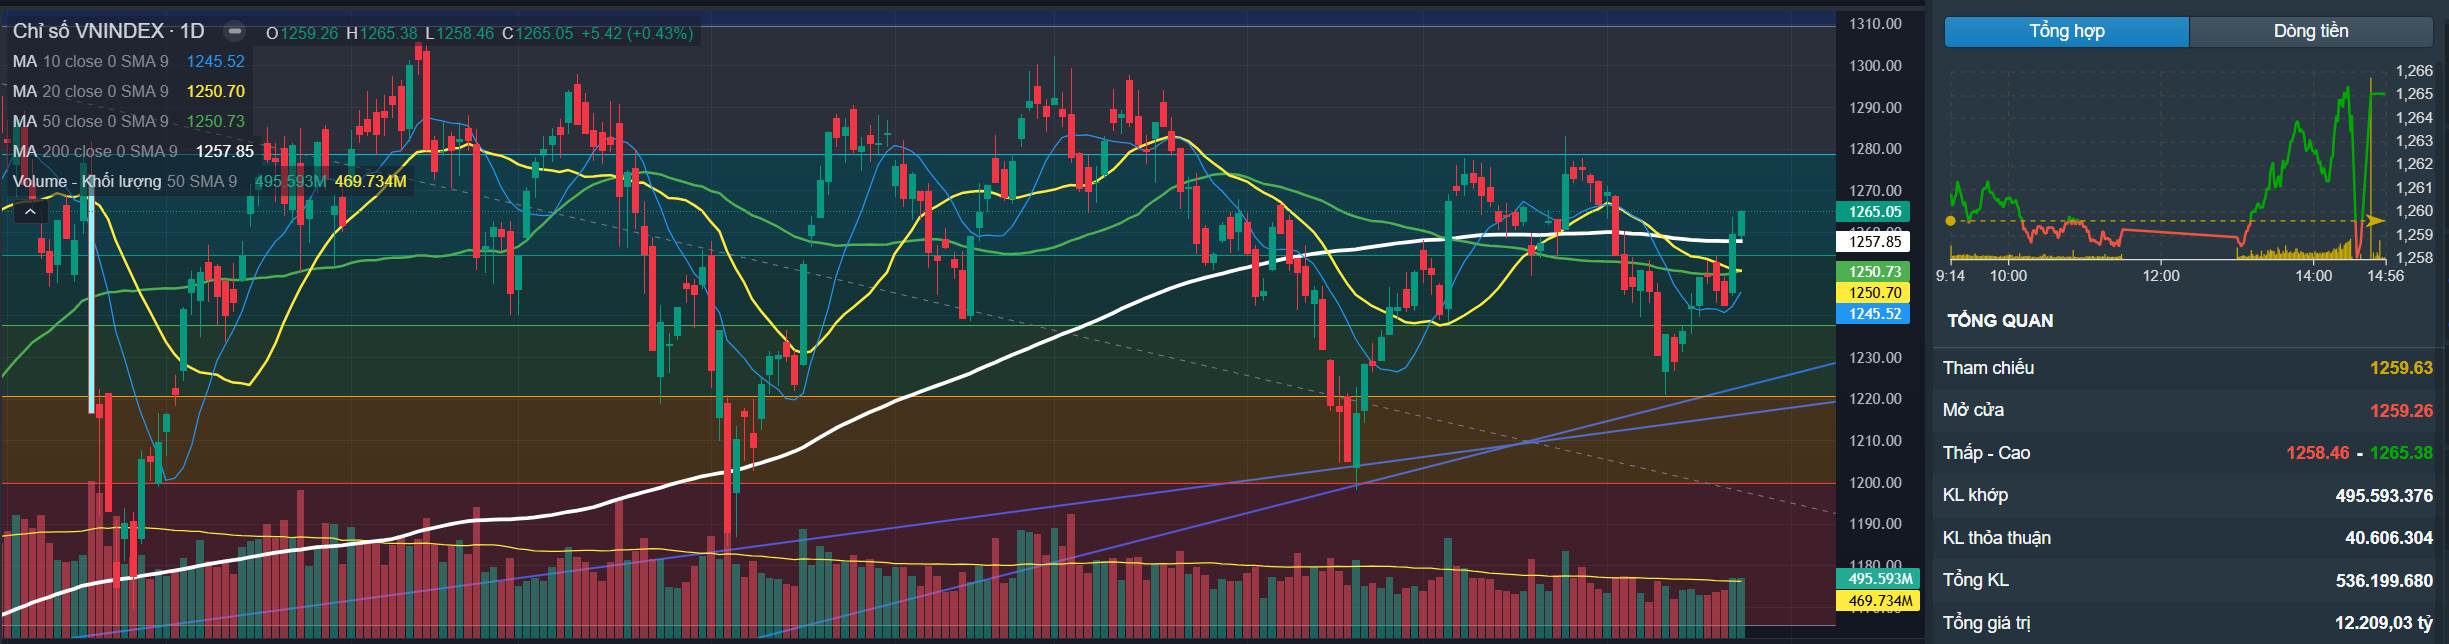Select the MA 50 close 0 SMA 9 indicator
The width and height of the screenshot is (2449, 644).
(x=90, y=121)
